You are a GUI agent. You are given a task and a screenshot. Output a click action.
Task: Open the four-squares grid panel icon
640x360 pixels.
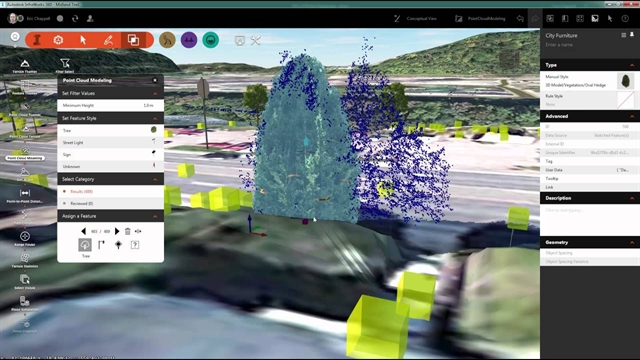point(580,18)
